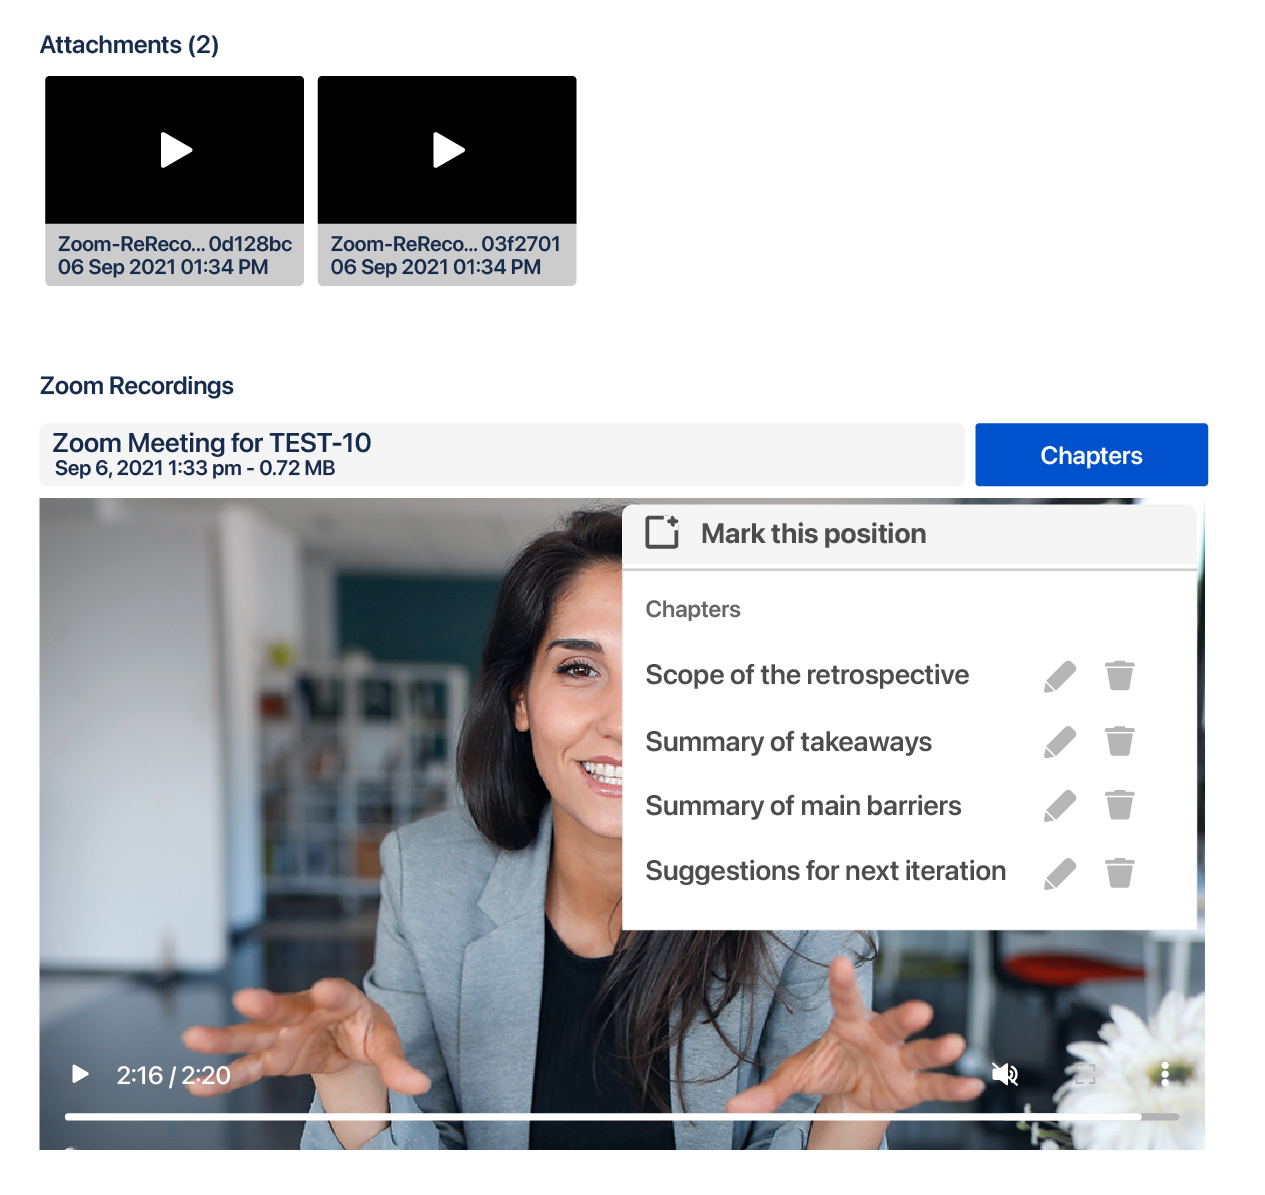Click the Sep 6, 2021 recording details
1265x1195 pixels.
coord(195,468)
